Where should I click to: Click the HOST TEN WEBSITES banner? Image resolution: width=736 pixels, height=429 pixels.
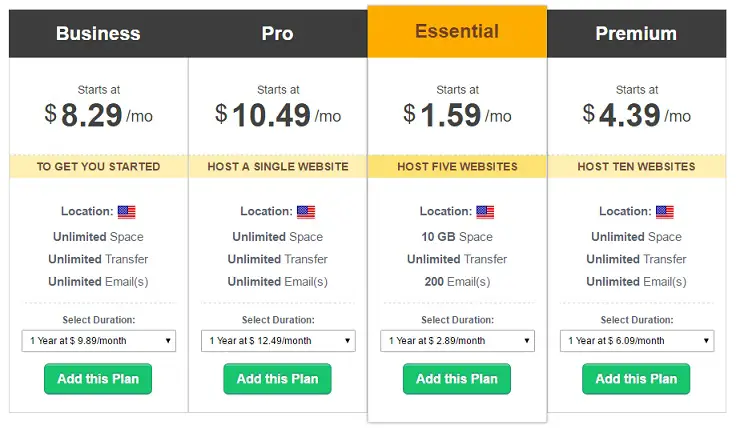coord(636,167)
